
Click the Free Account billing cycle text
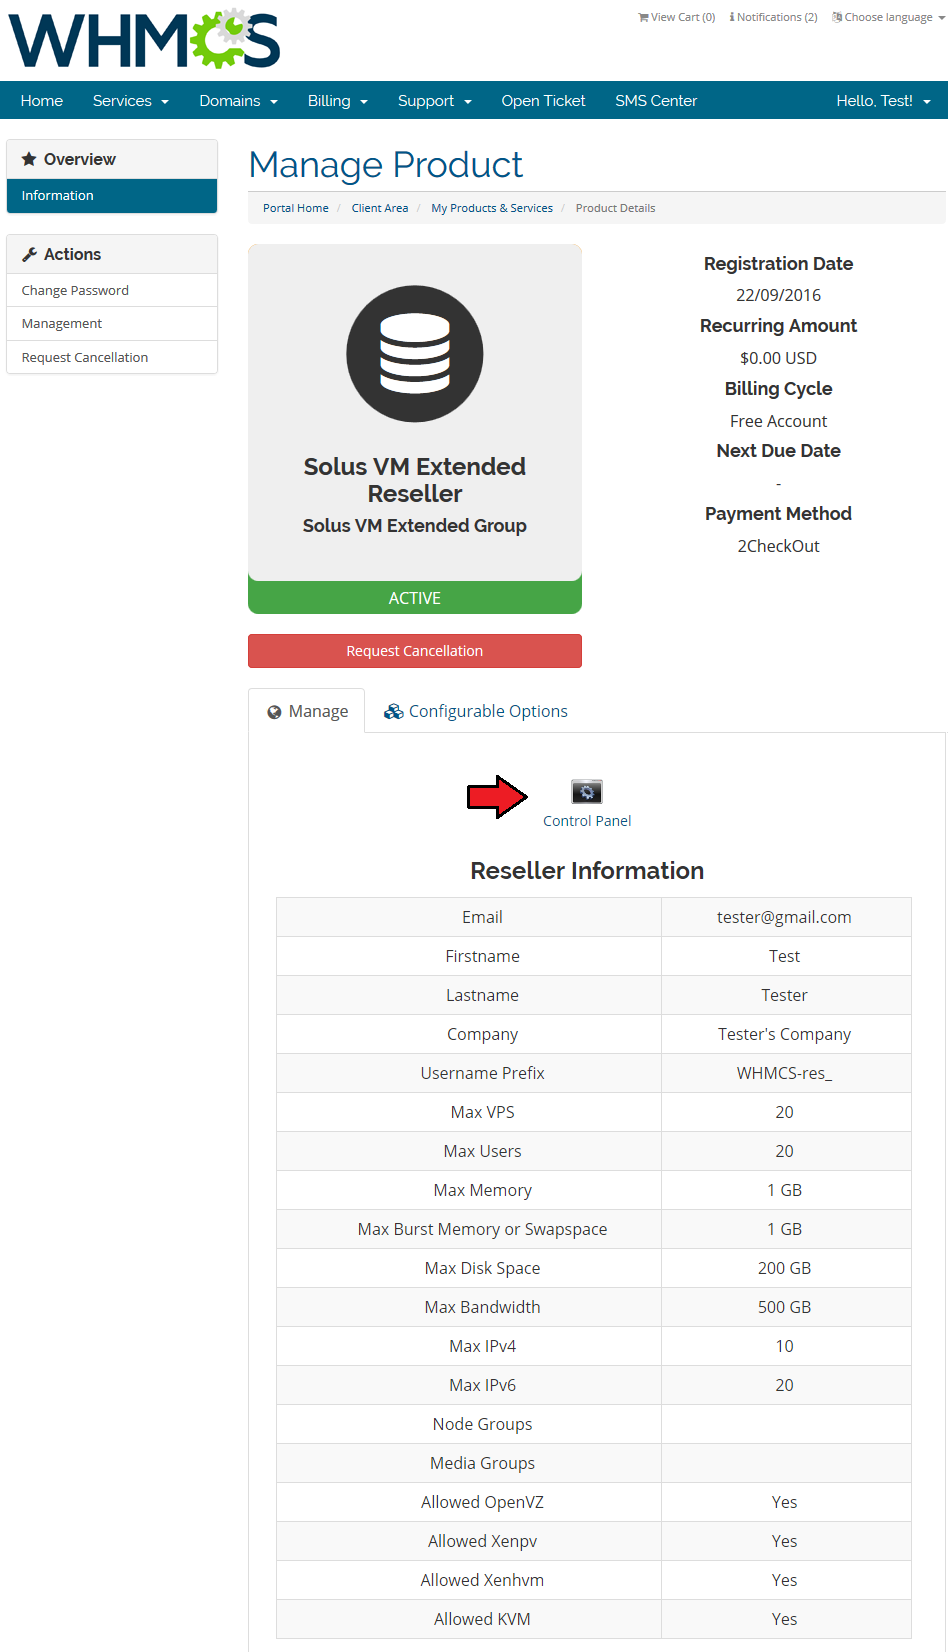(778, 421)
